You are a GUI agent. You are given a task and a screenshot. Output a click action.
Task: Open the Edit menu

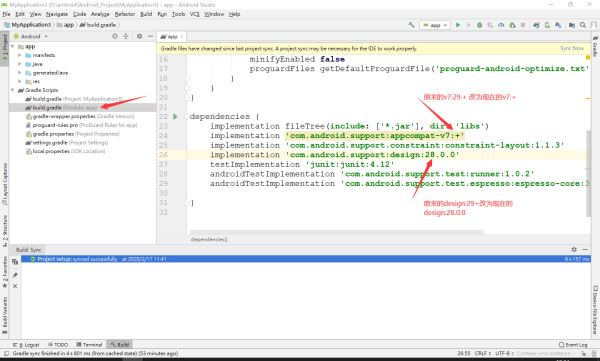click(x=20, y=14)
